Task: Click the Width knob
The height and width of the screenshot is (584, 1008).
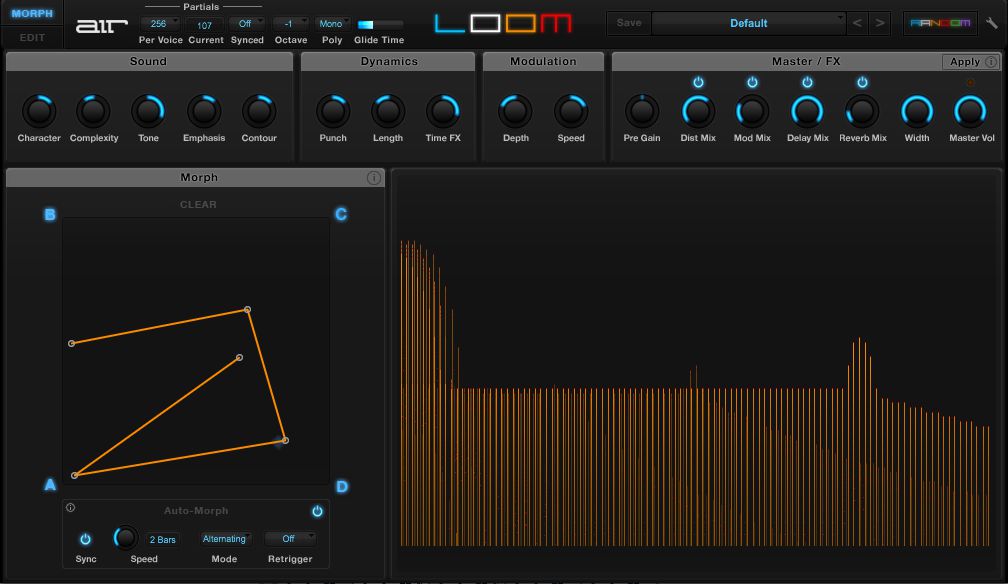Action: (917, 111)
